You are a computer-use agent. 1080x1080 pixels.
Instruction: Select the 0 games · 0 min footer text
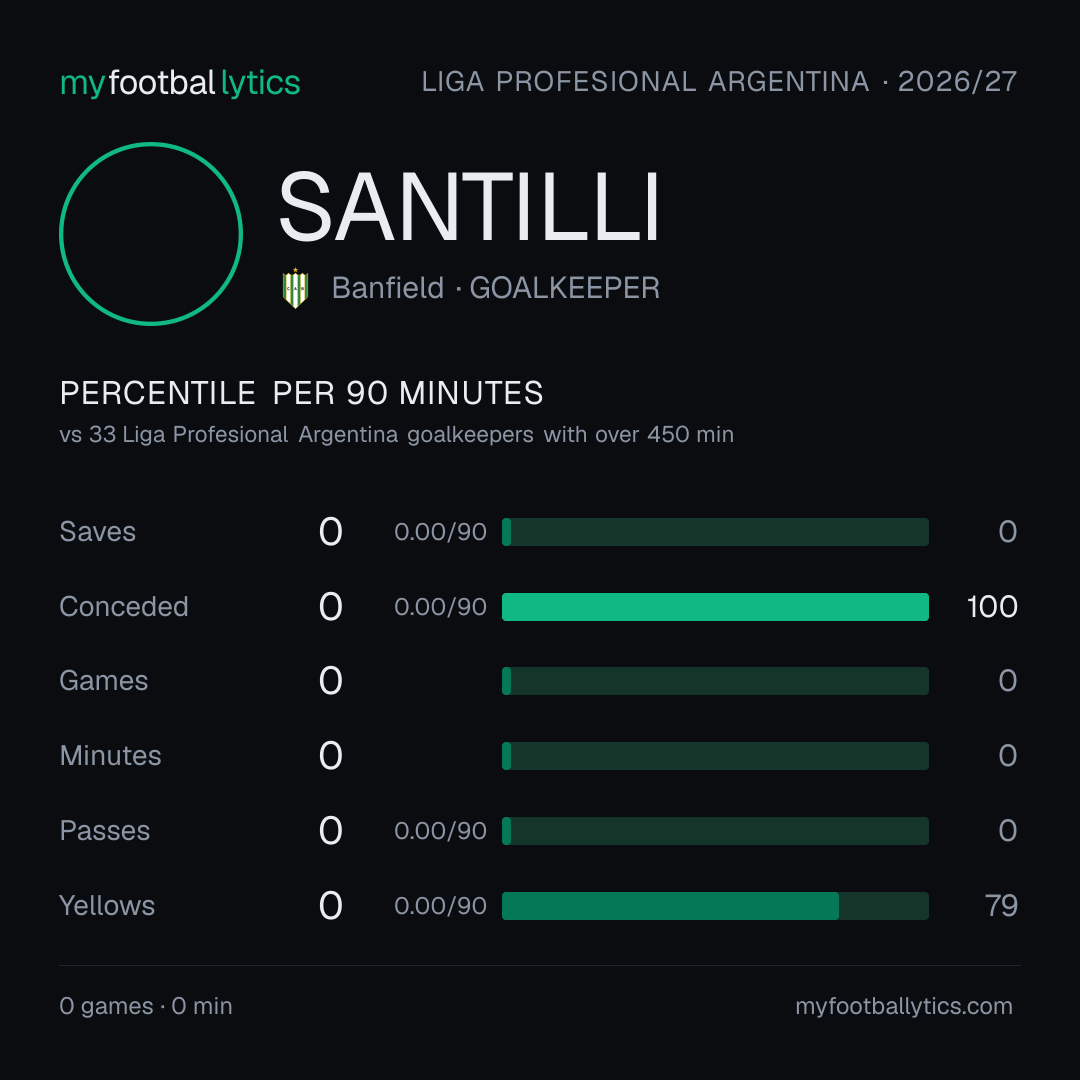(146, 1006)
